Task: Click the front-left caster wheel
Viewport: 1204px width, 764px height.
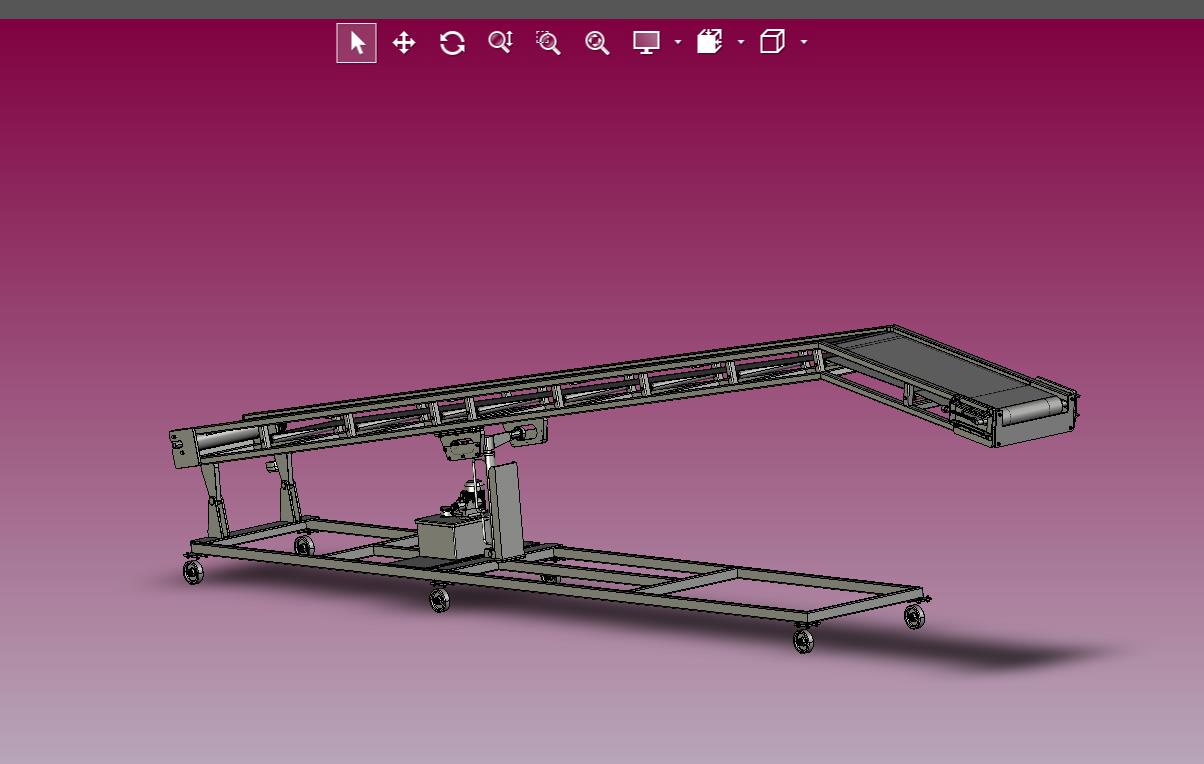Action: point(193,572)
